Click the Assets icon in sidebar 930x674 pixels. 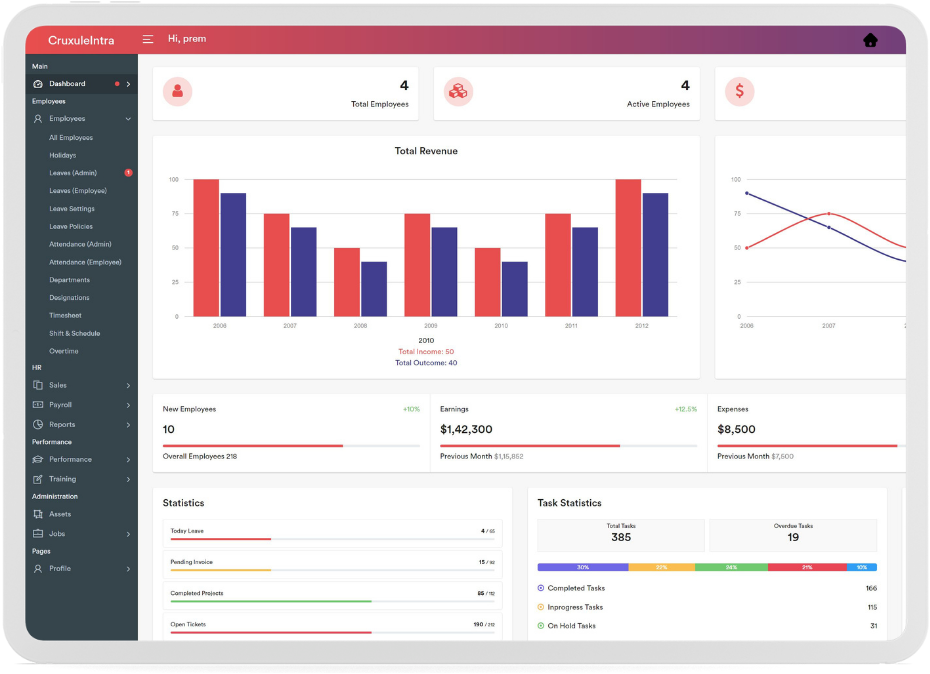(38, 514)
